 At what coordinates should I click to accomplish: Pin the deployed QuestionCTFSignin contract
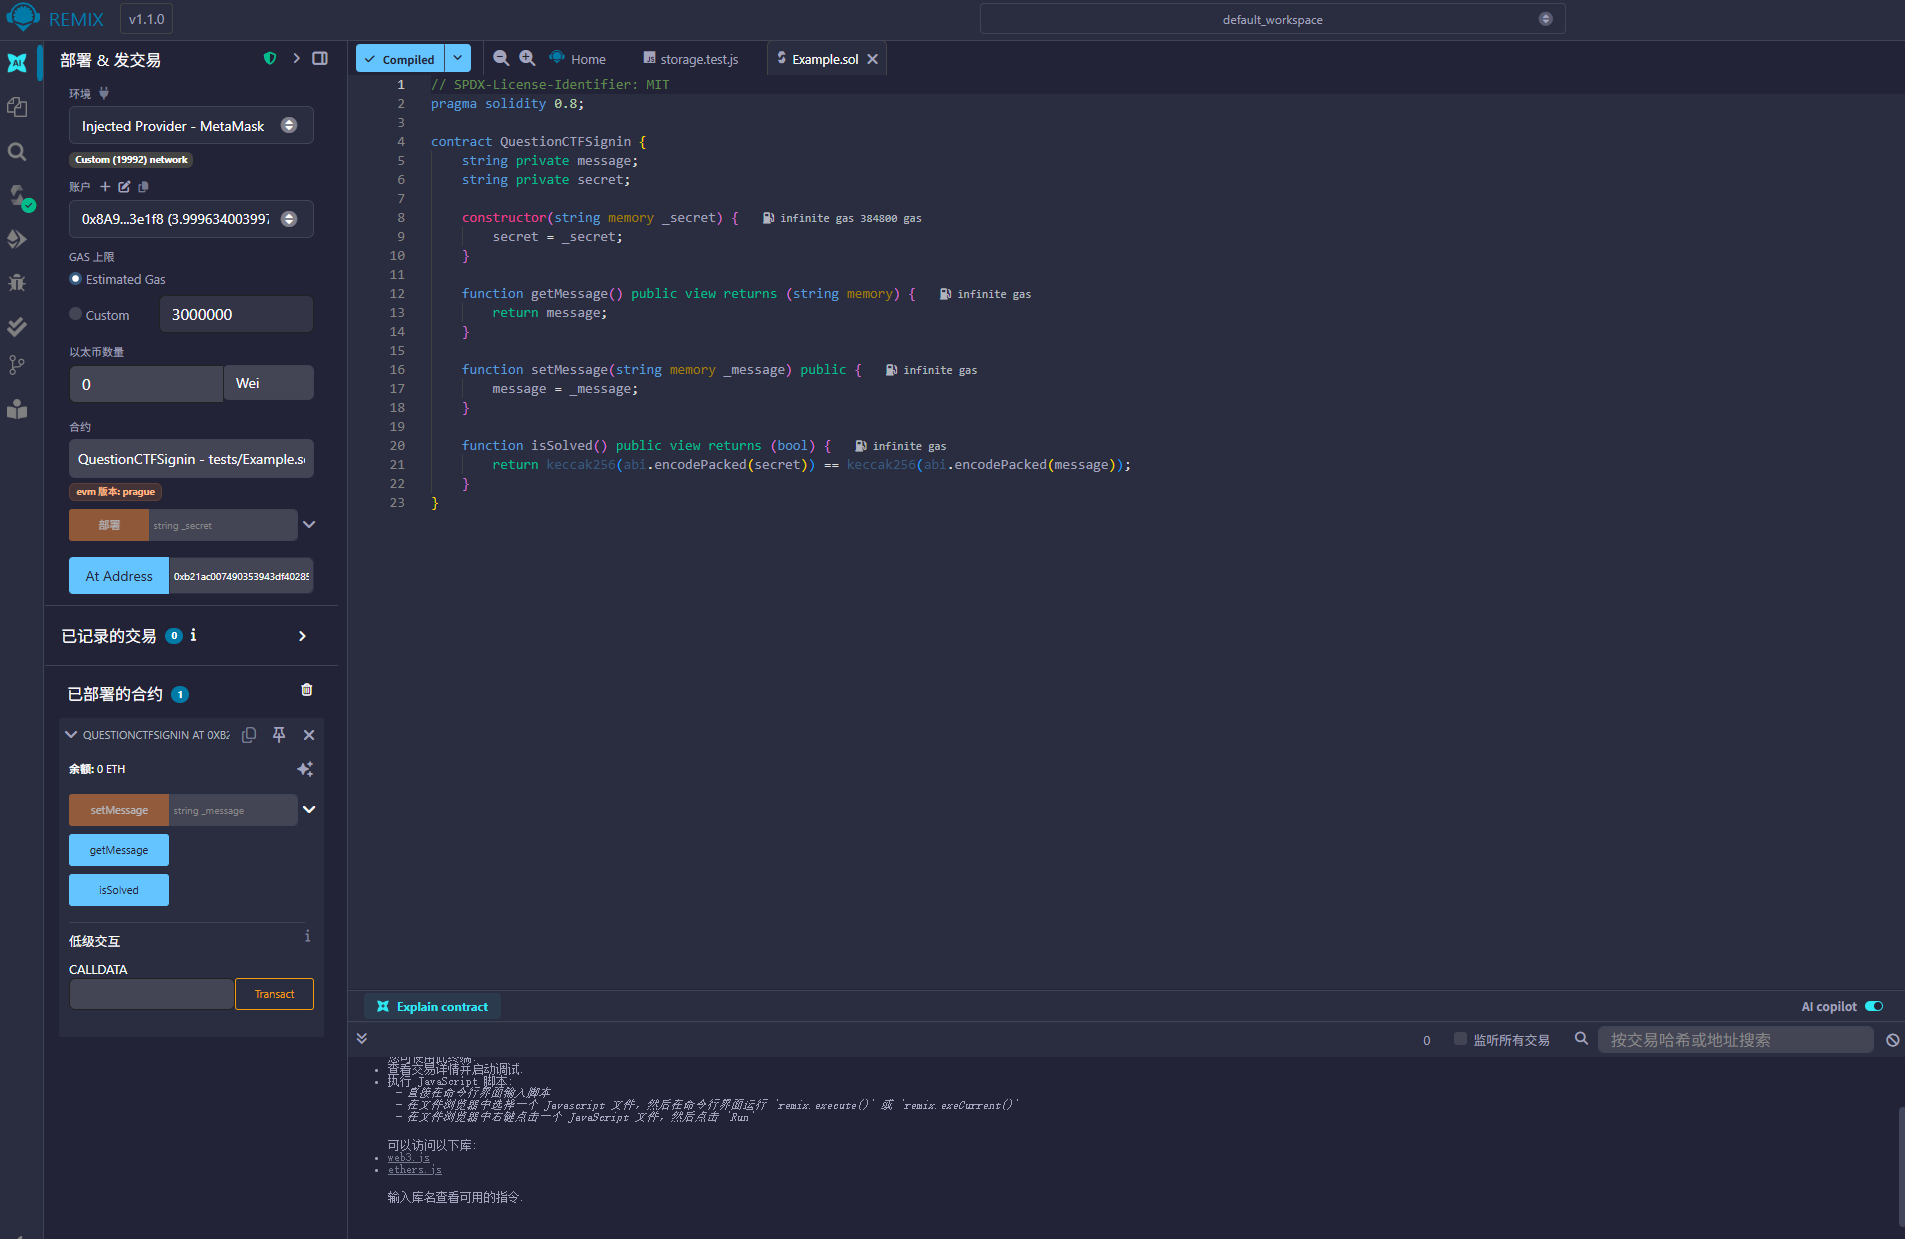pos(279,735)
